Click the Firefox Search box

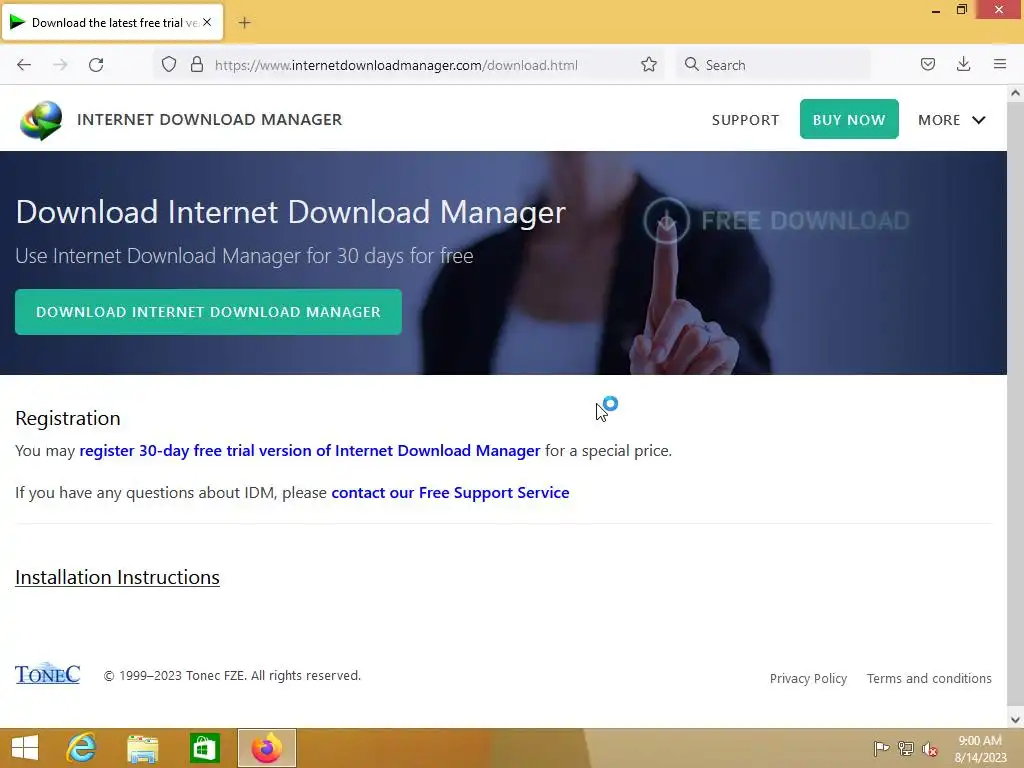point(773,65)
